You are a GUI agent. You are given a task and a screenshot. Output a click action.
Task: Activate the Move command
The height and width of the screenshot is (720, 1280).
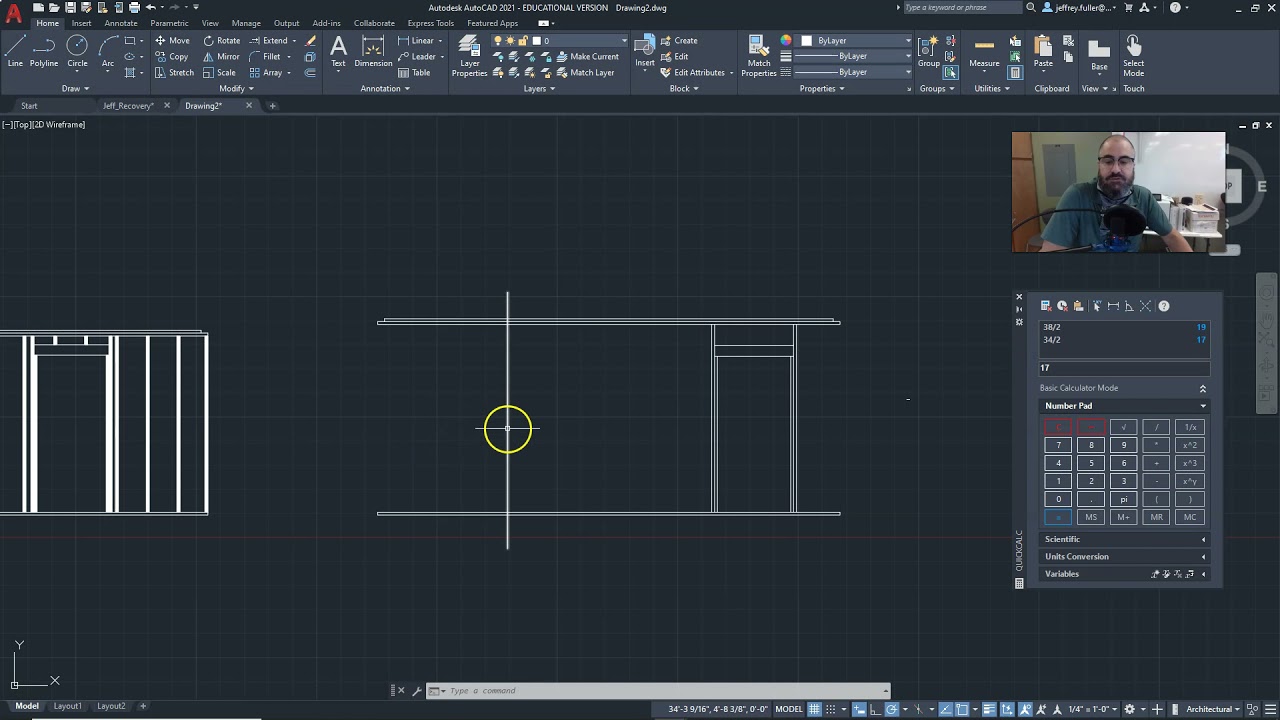pos(172,41)
